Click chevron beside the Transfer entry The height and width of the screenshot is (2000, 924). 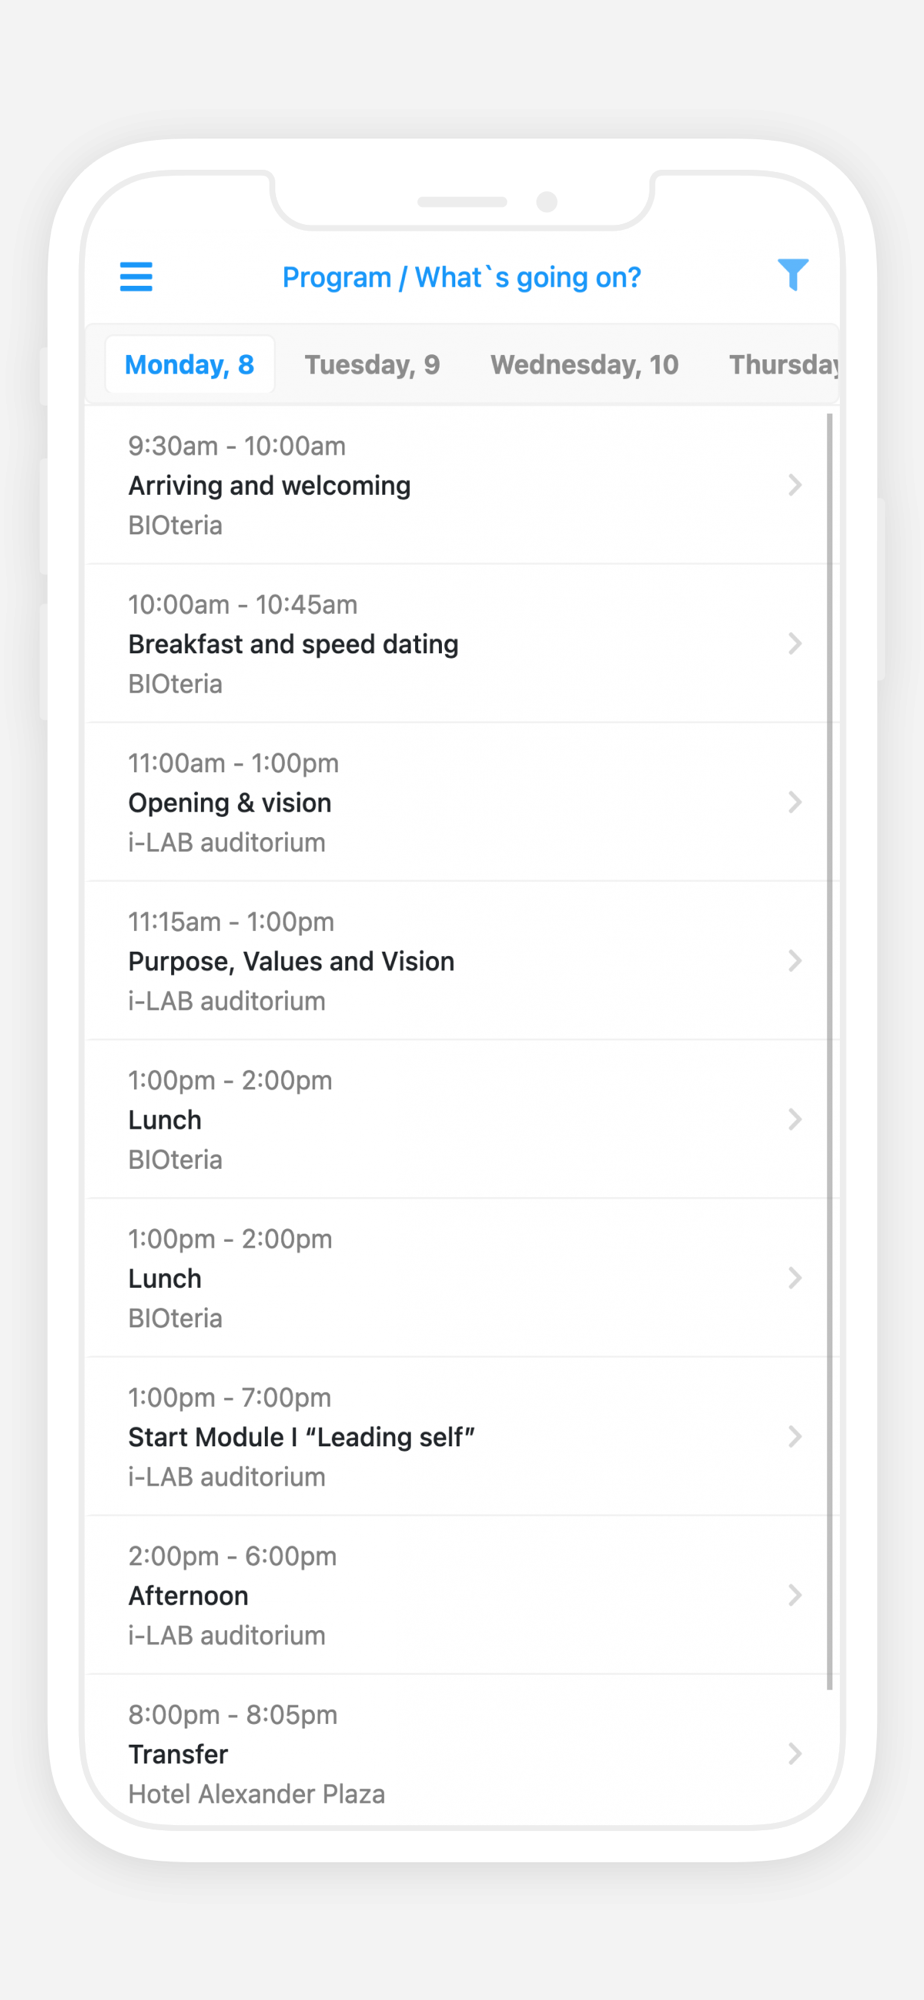[x=795, y=1754]
